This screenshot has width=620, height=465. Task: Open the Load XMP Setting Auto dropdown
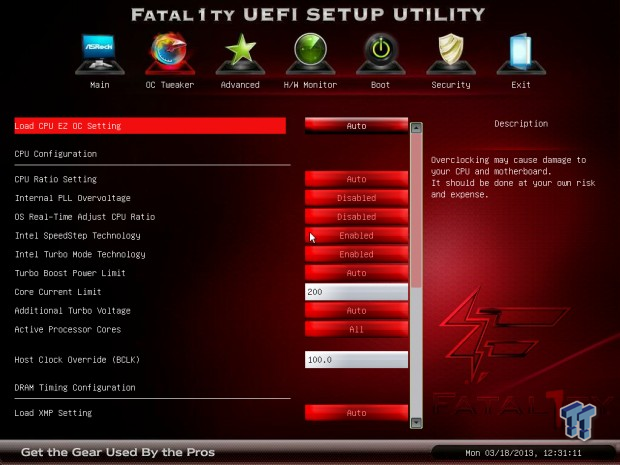[x=356, y=413]
